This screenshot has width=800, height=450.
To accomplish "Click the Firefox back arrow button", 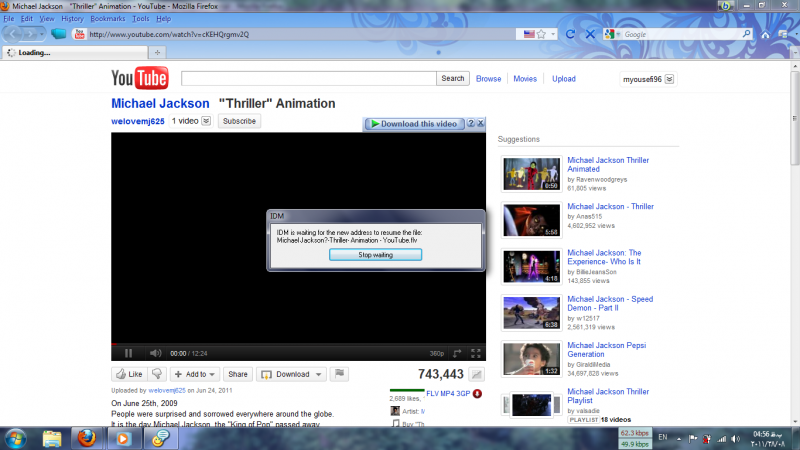I will pyautogui.click(x=13, y=34).
